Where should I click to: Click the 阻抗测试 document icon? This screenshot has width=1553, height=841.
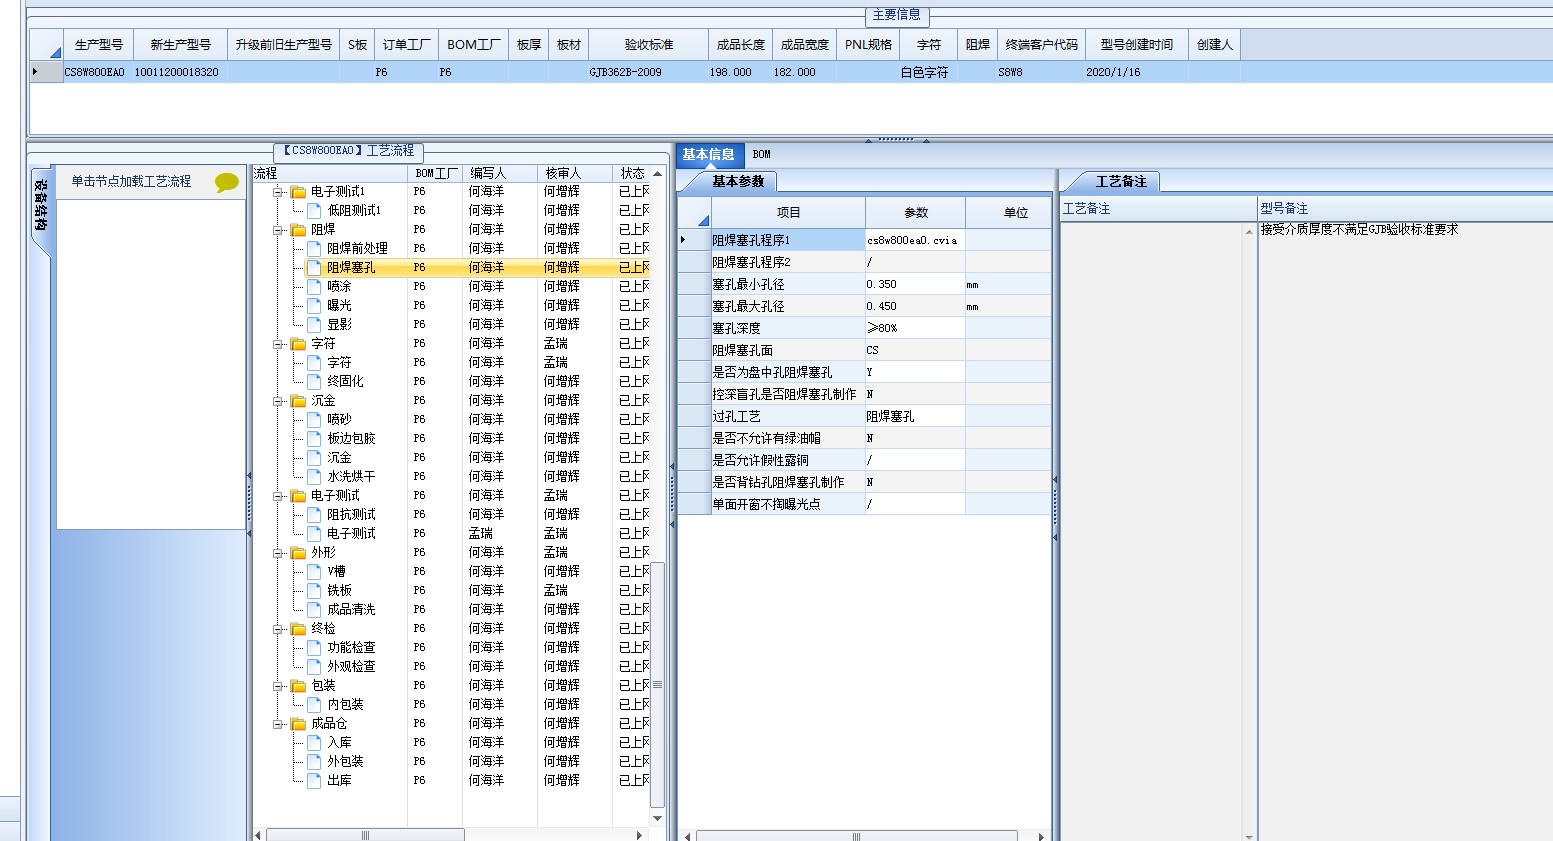[x=314, y=515]
